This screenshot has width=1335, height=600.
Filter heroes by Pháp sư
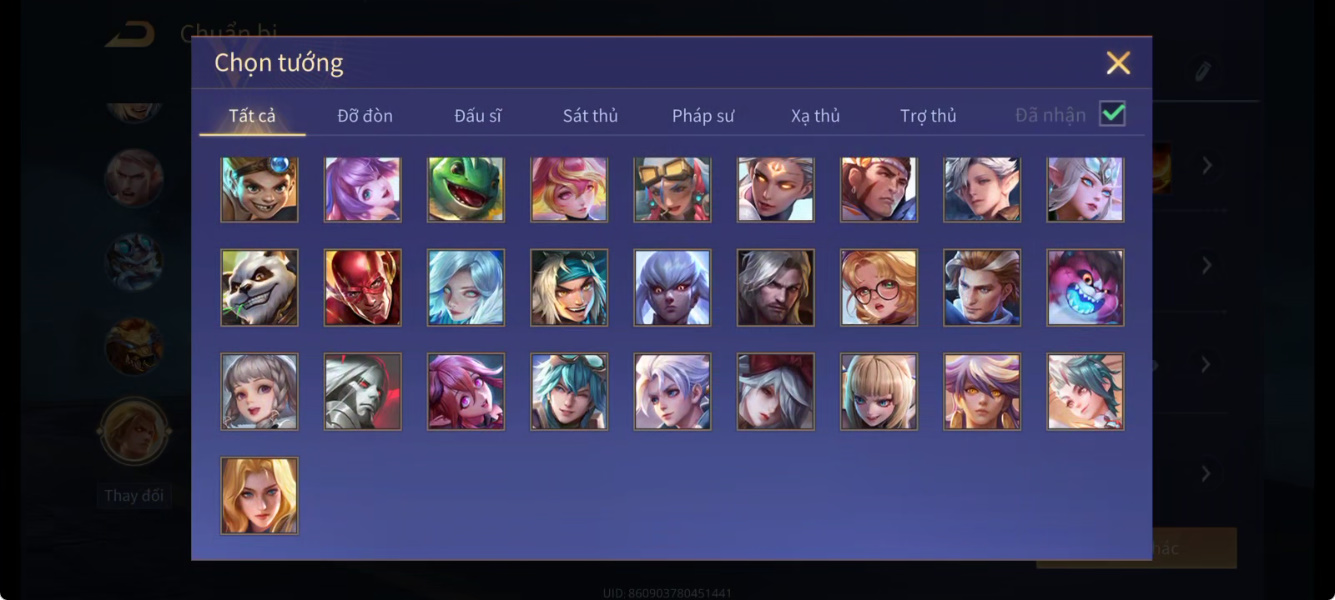click(703, 116)
